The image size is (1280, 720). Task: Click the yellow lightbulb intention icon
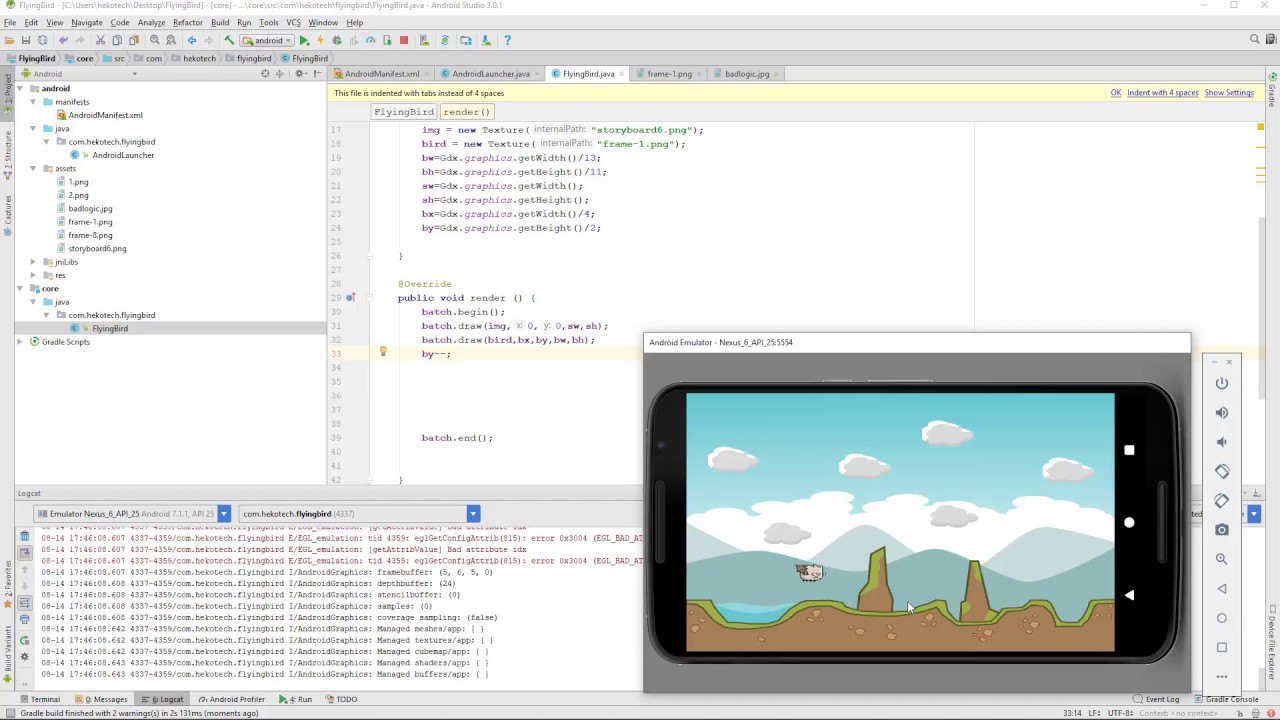[383, 352]
